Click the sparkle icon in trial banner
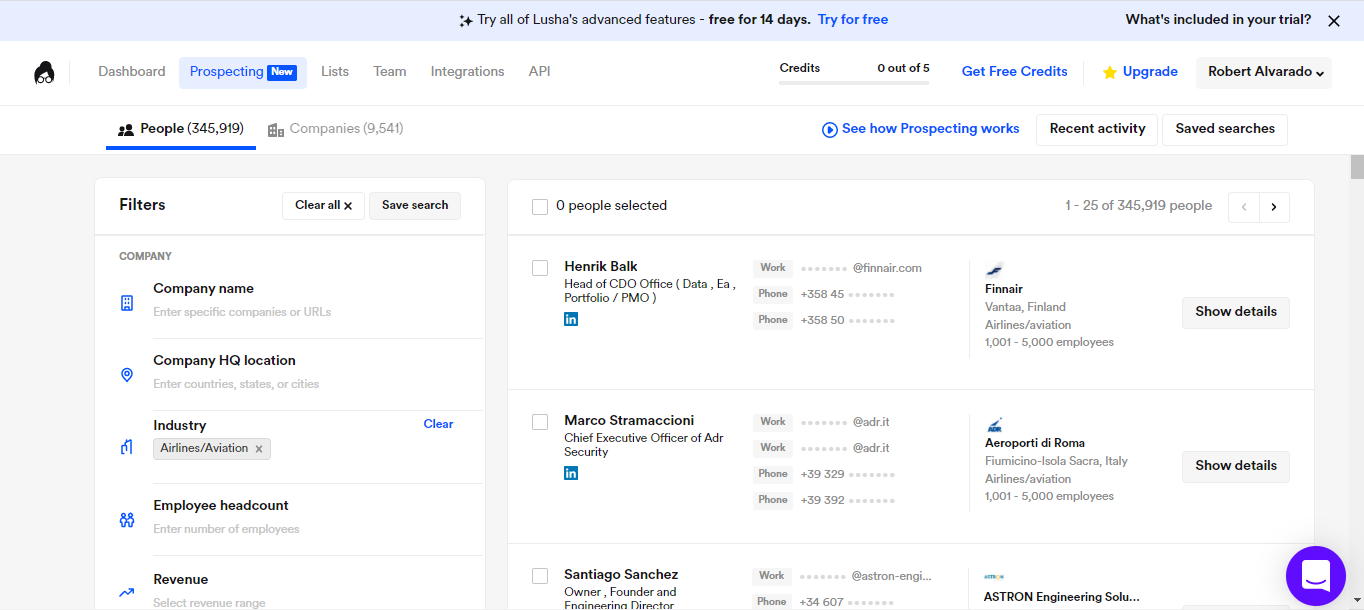The height and width of the screenshot is (610, 1364). click(x=465, y=20)
